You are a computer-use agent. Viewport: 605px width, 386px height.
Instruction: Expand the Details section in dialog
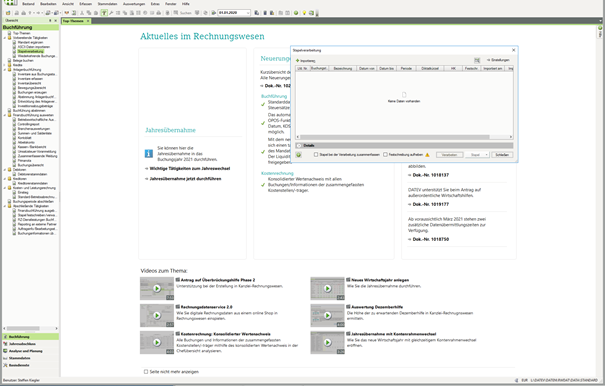point(299,146)
